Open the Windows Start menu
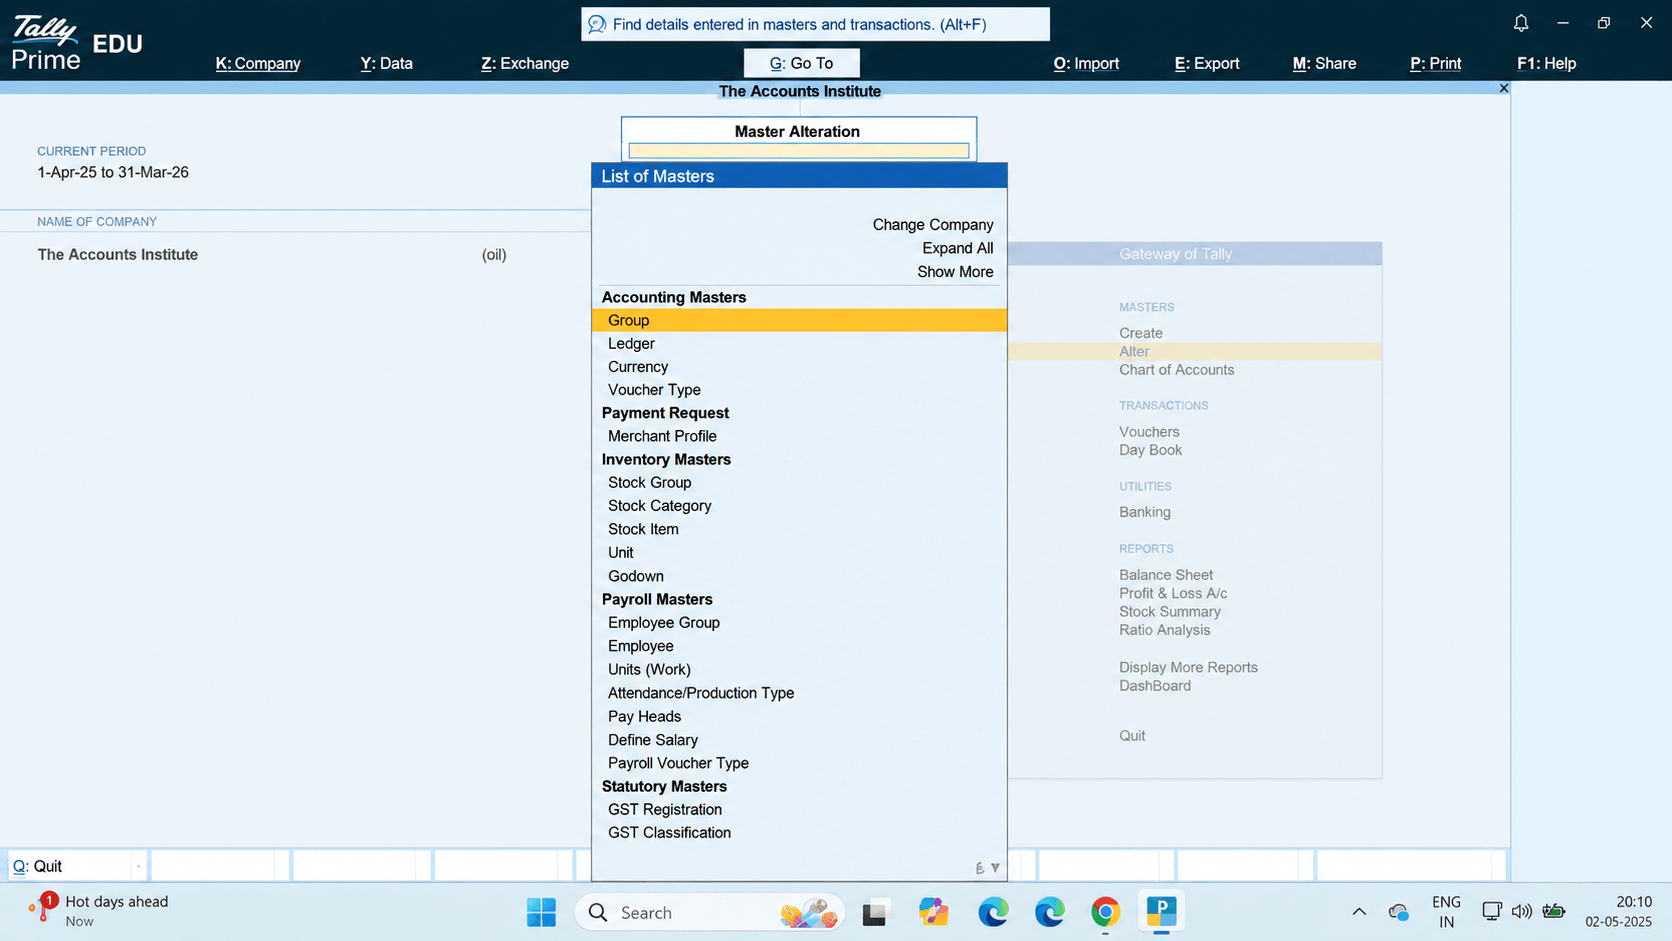Viewport: 1672px width, 941px height. click(541, 912)
